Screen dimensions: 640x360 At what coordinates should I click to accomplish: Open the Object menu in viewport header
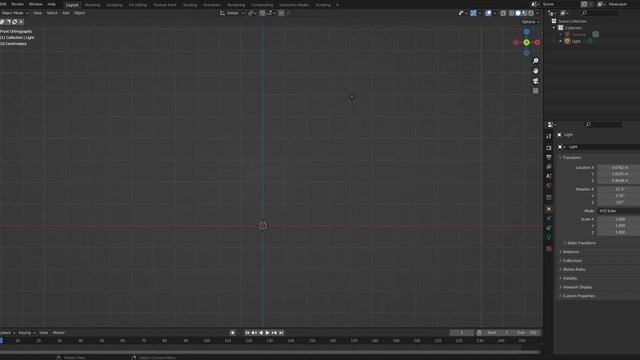click(80, 13)
